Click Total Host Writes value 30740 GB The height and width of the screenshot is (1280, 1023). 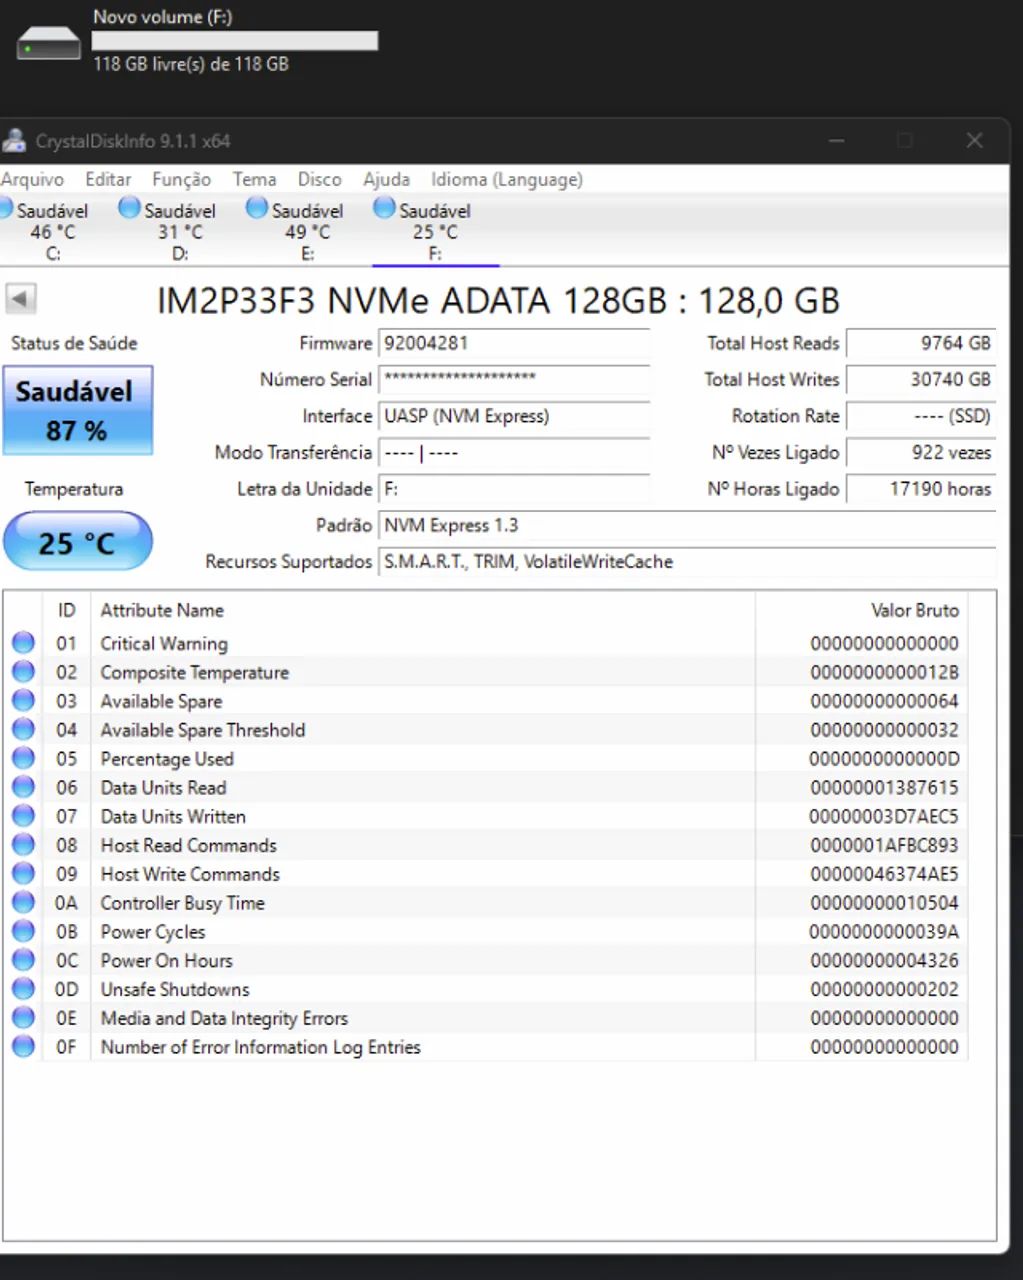pos(921,379)
